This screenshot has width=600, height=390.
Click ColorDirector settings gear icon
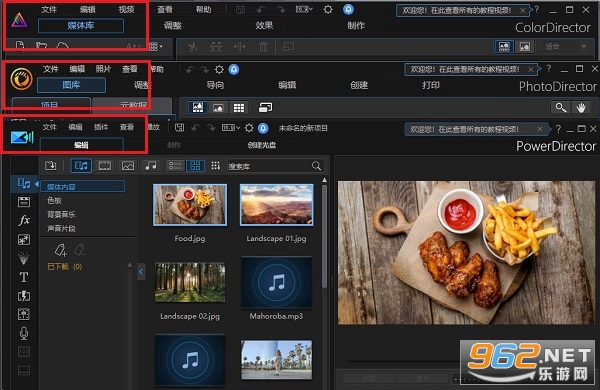pos(328,9)
